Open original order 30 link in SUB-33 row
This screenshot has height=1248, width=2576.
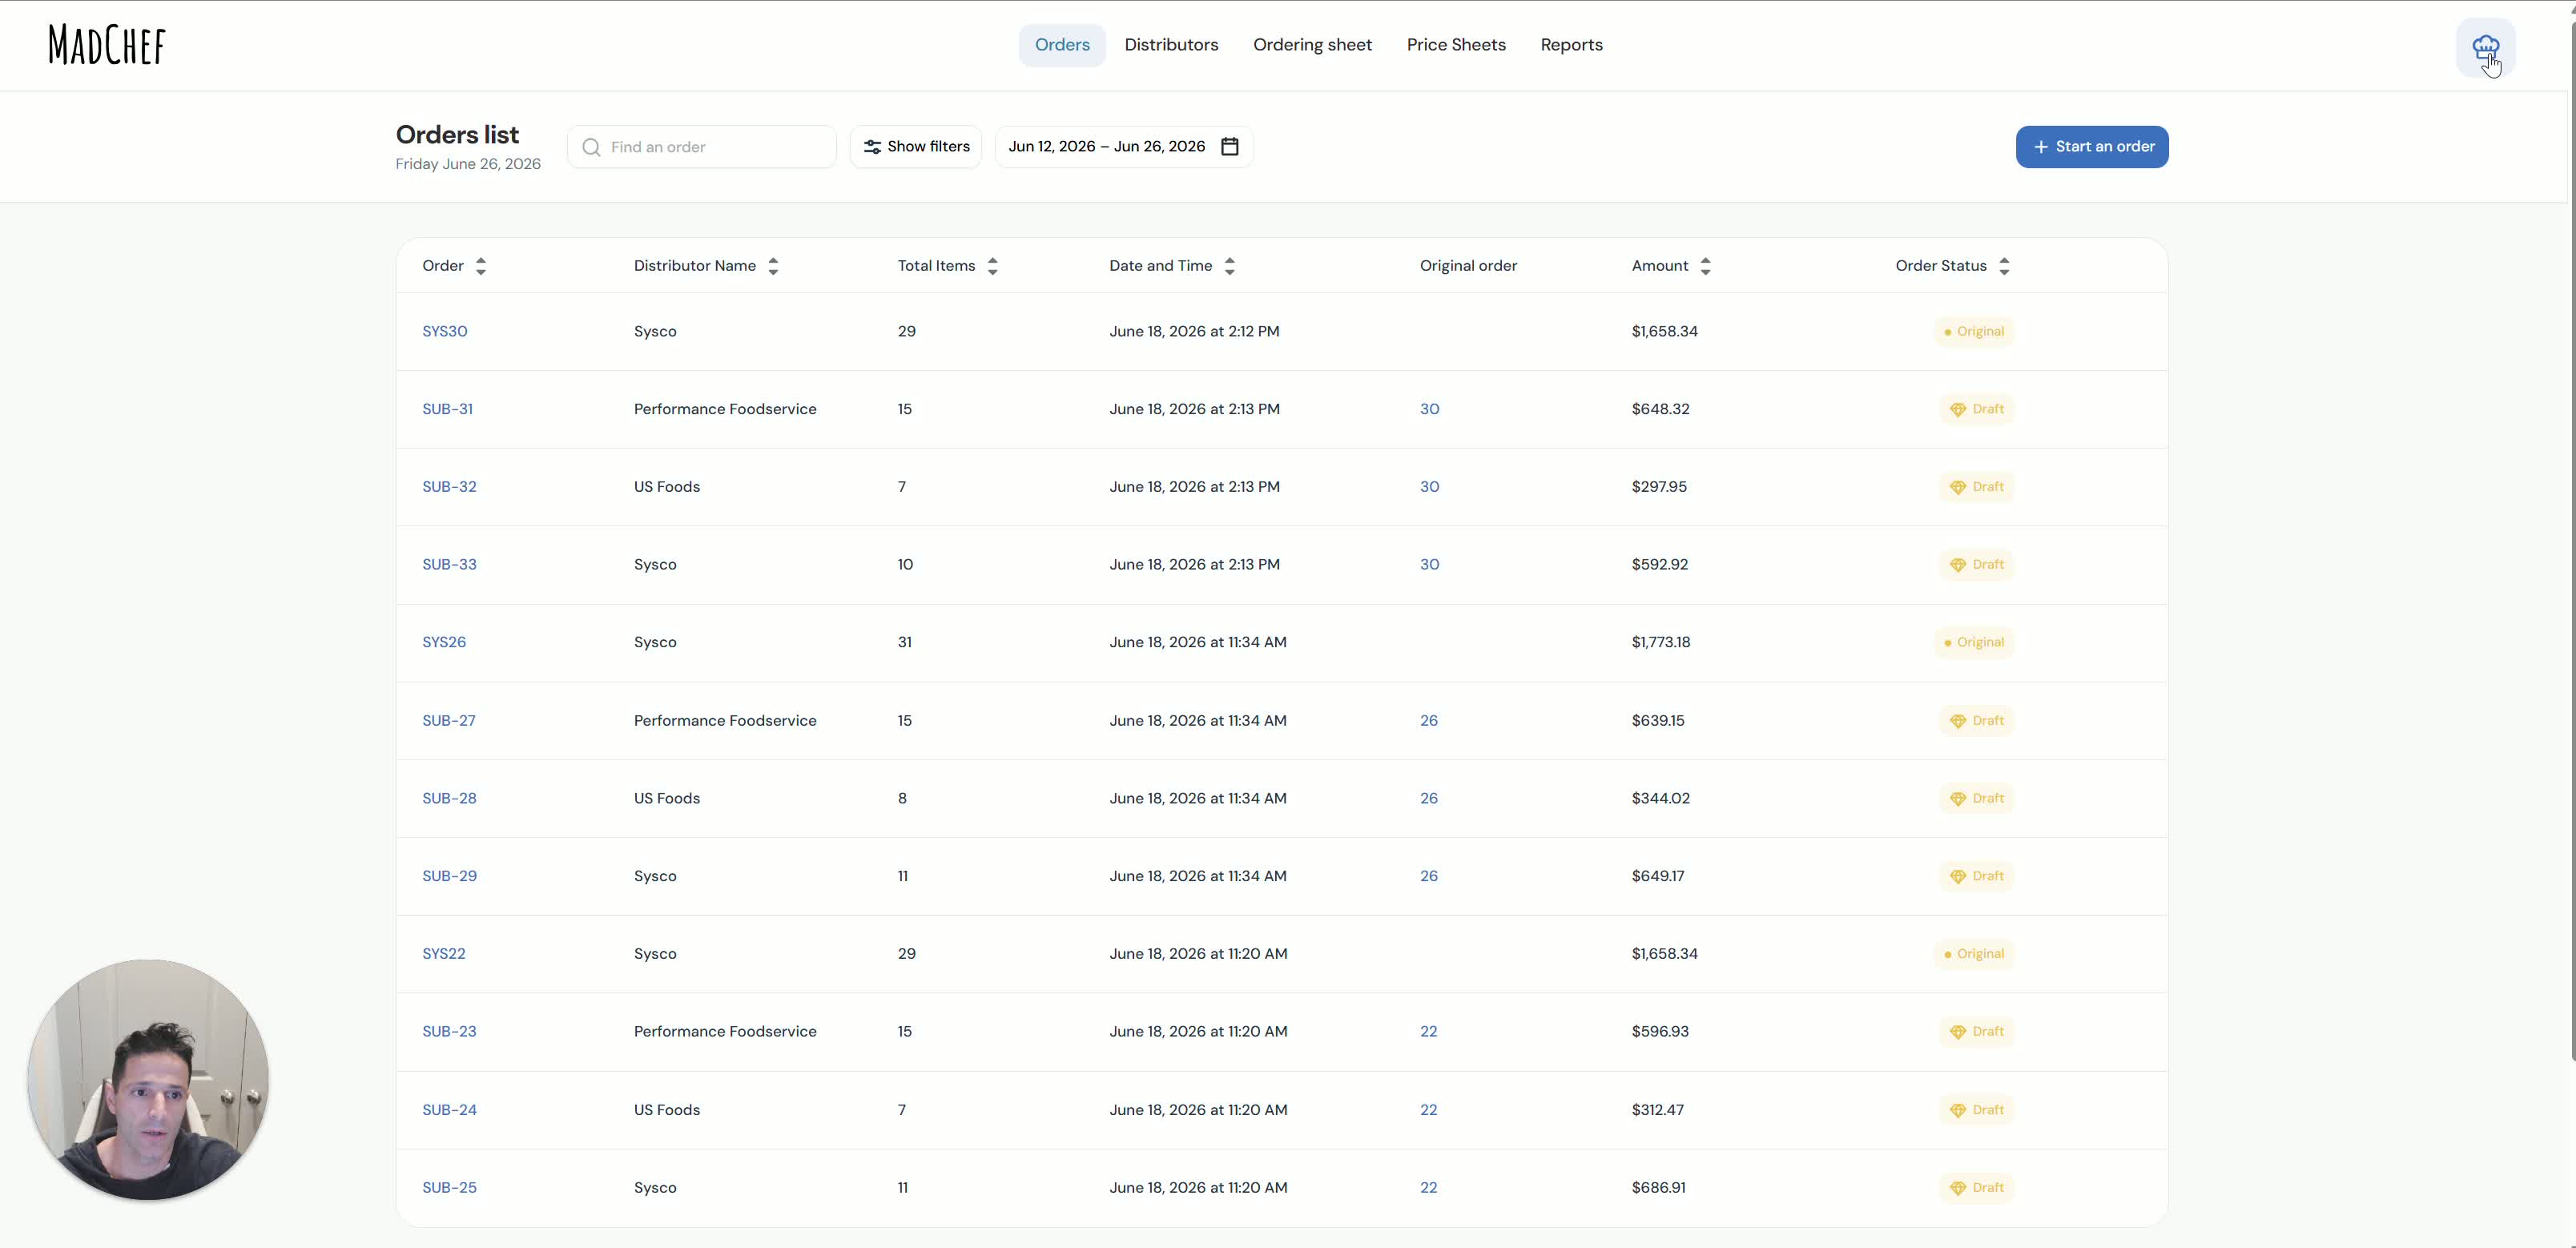click(x=1430, y=566)
